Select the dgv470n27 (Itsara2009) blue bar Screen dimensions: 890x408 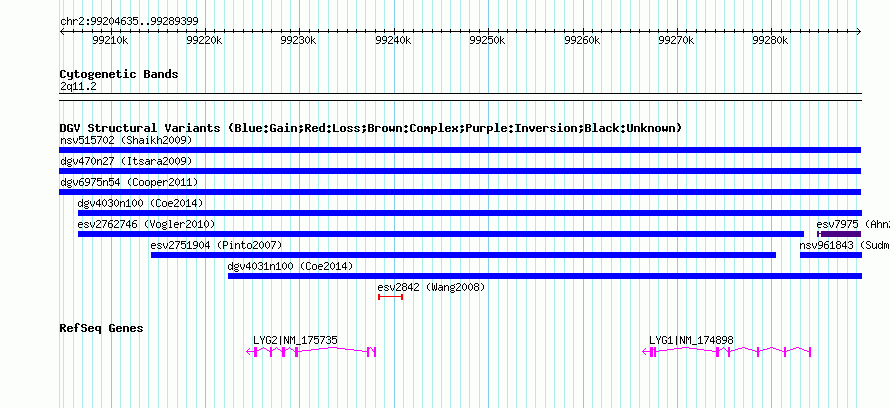pos(460,171)
